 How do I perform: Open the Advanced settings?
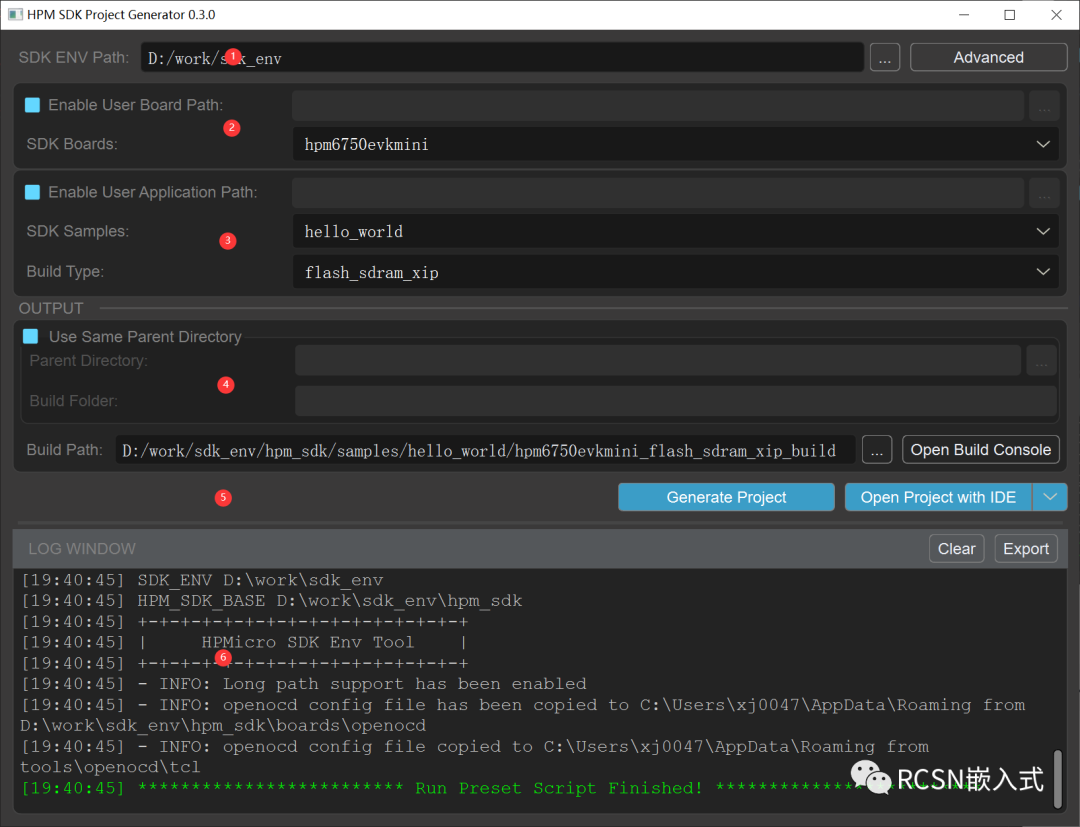[988, 58]
